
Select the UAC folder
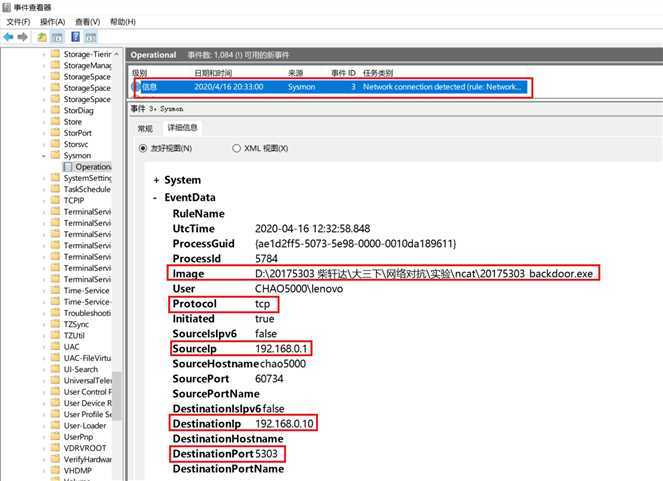click(x=71, y=347)
